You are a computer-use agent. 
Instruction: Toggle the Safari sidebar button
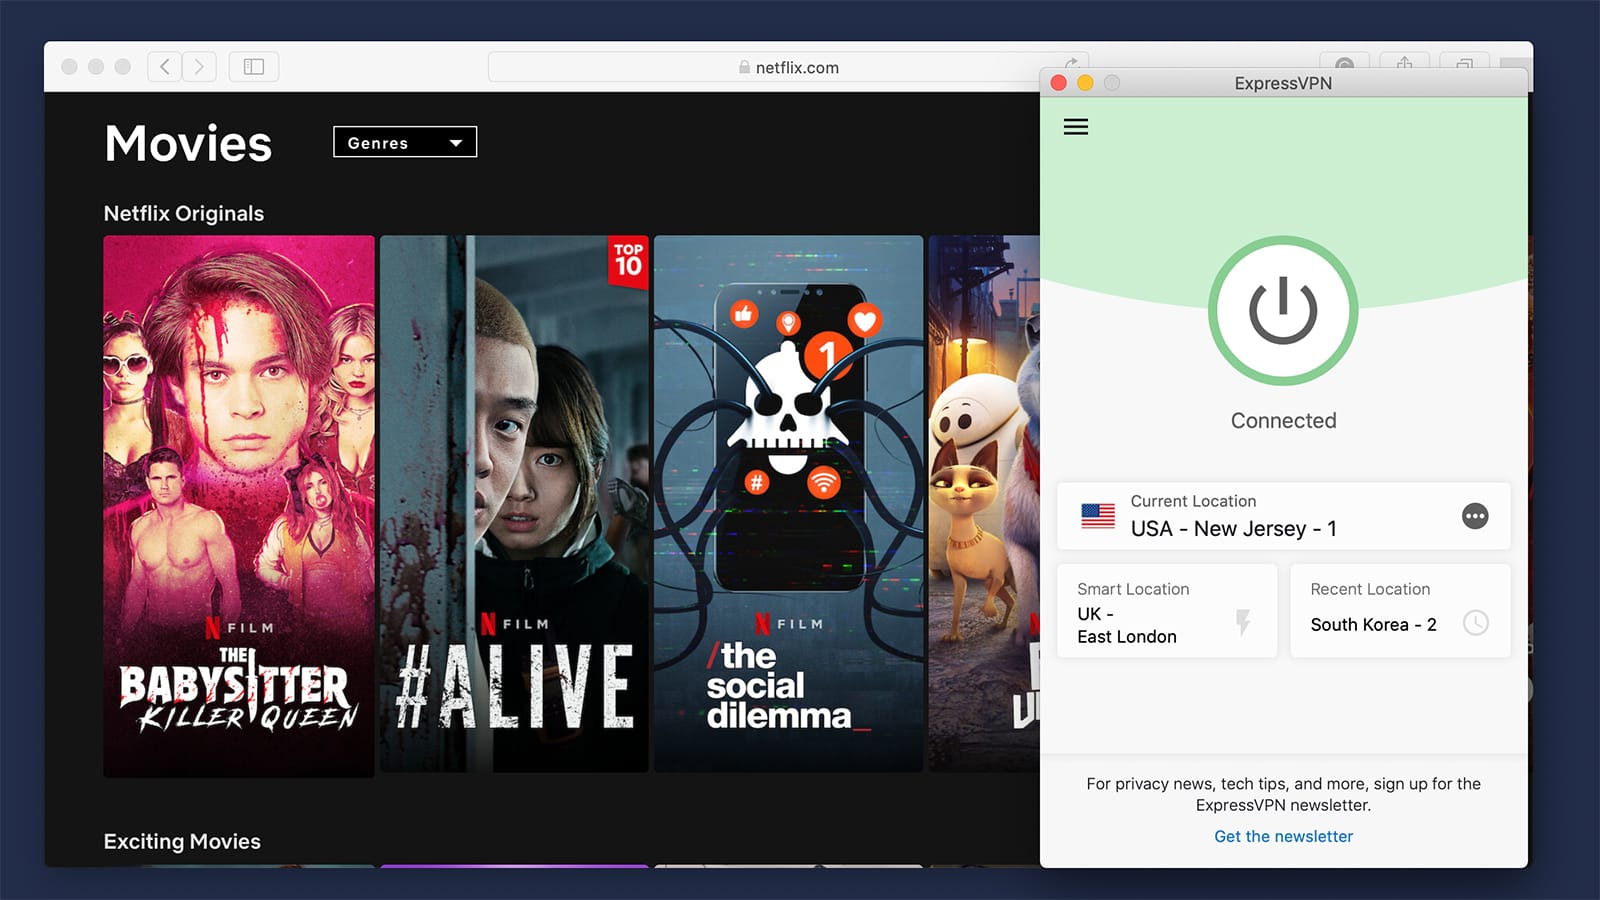(254, 67)
